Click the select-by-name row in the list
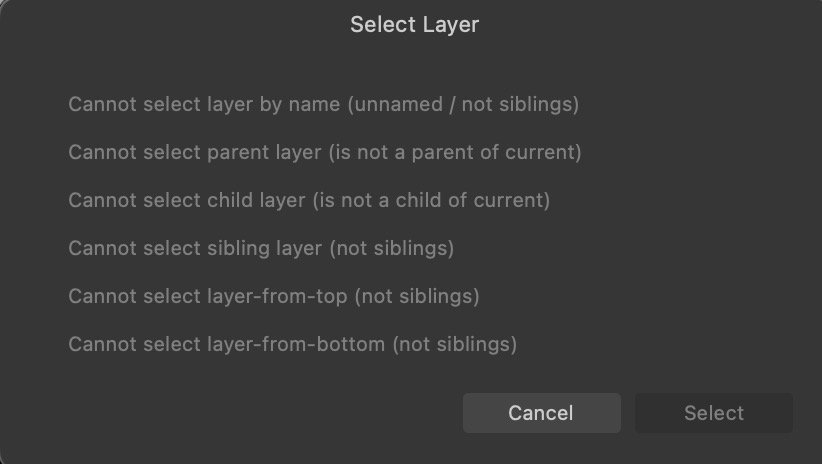822x464 pixels. coord(323,104)
